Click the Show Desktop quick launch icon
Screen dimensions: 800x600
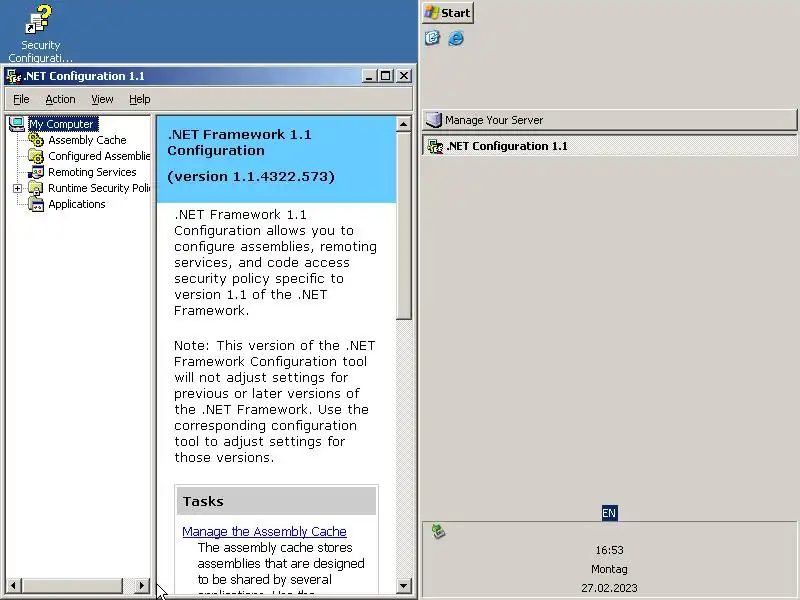coord(432,38)
